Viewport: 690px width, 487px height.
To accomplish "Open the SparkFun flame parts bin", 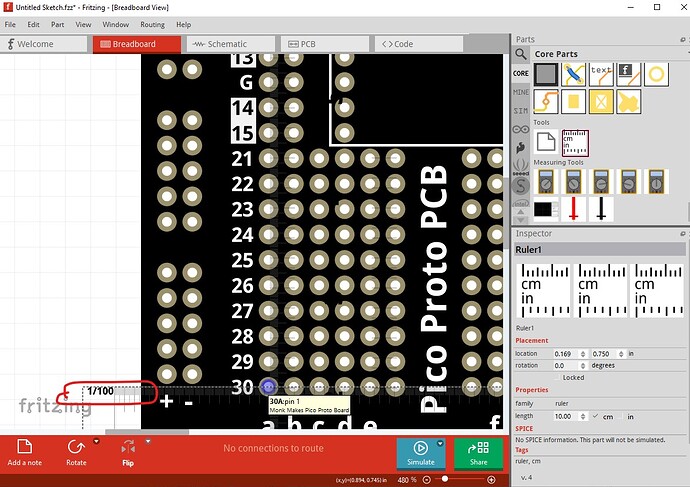I will click(x=521, y=148).
